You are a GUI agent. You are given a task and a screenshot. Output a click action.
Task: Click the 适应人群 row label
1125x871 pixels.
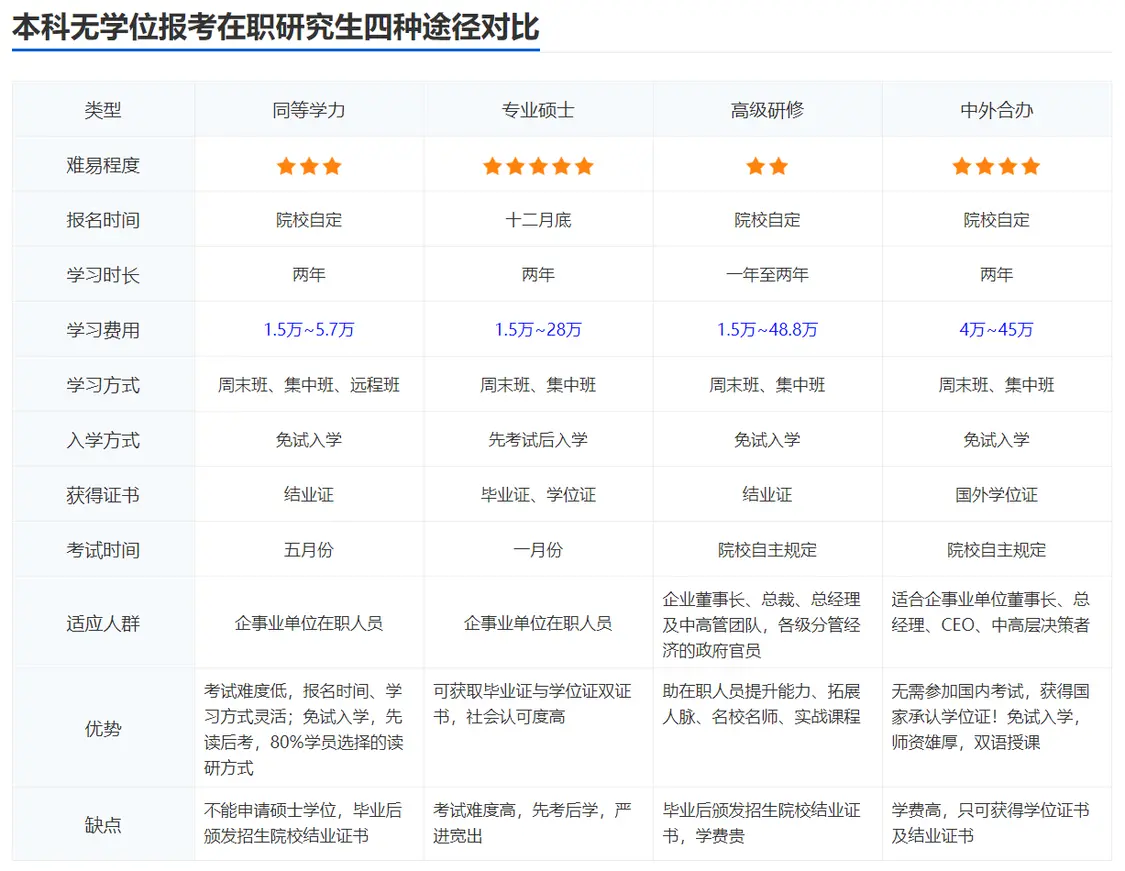(103, 623)
